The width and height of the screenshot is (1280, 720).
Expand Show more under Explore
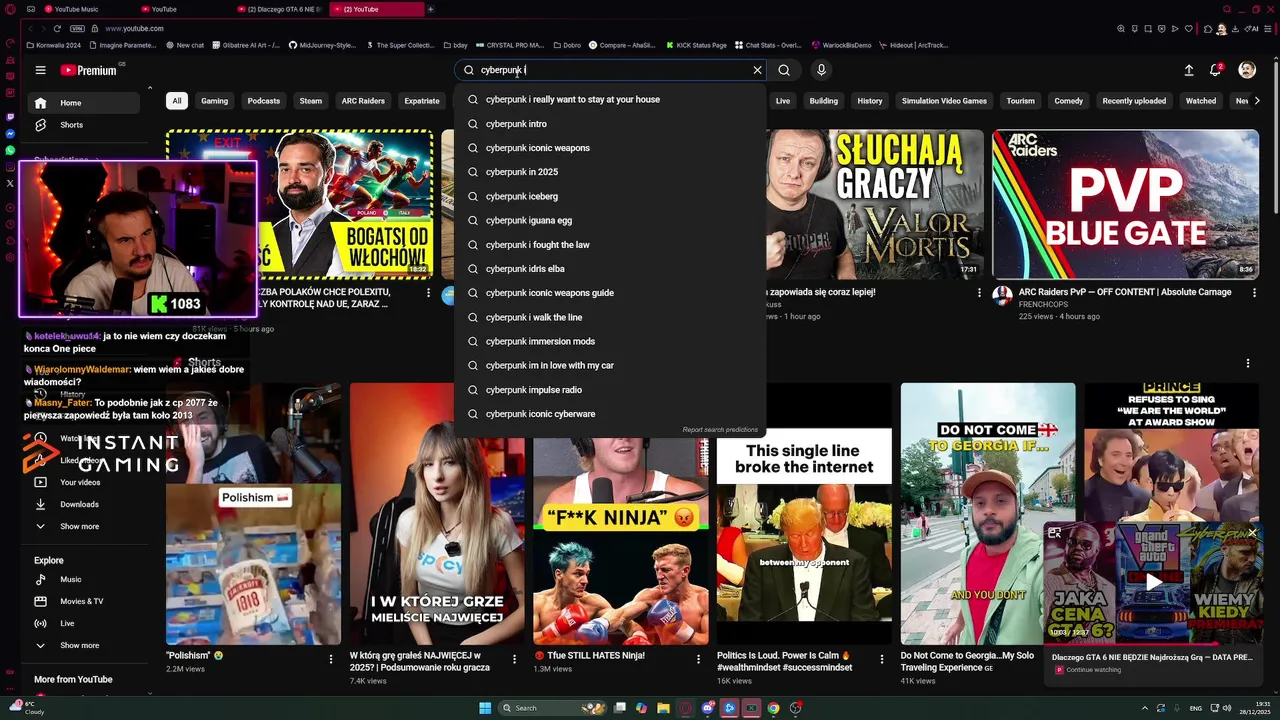84,645
